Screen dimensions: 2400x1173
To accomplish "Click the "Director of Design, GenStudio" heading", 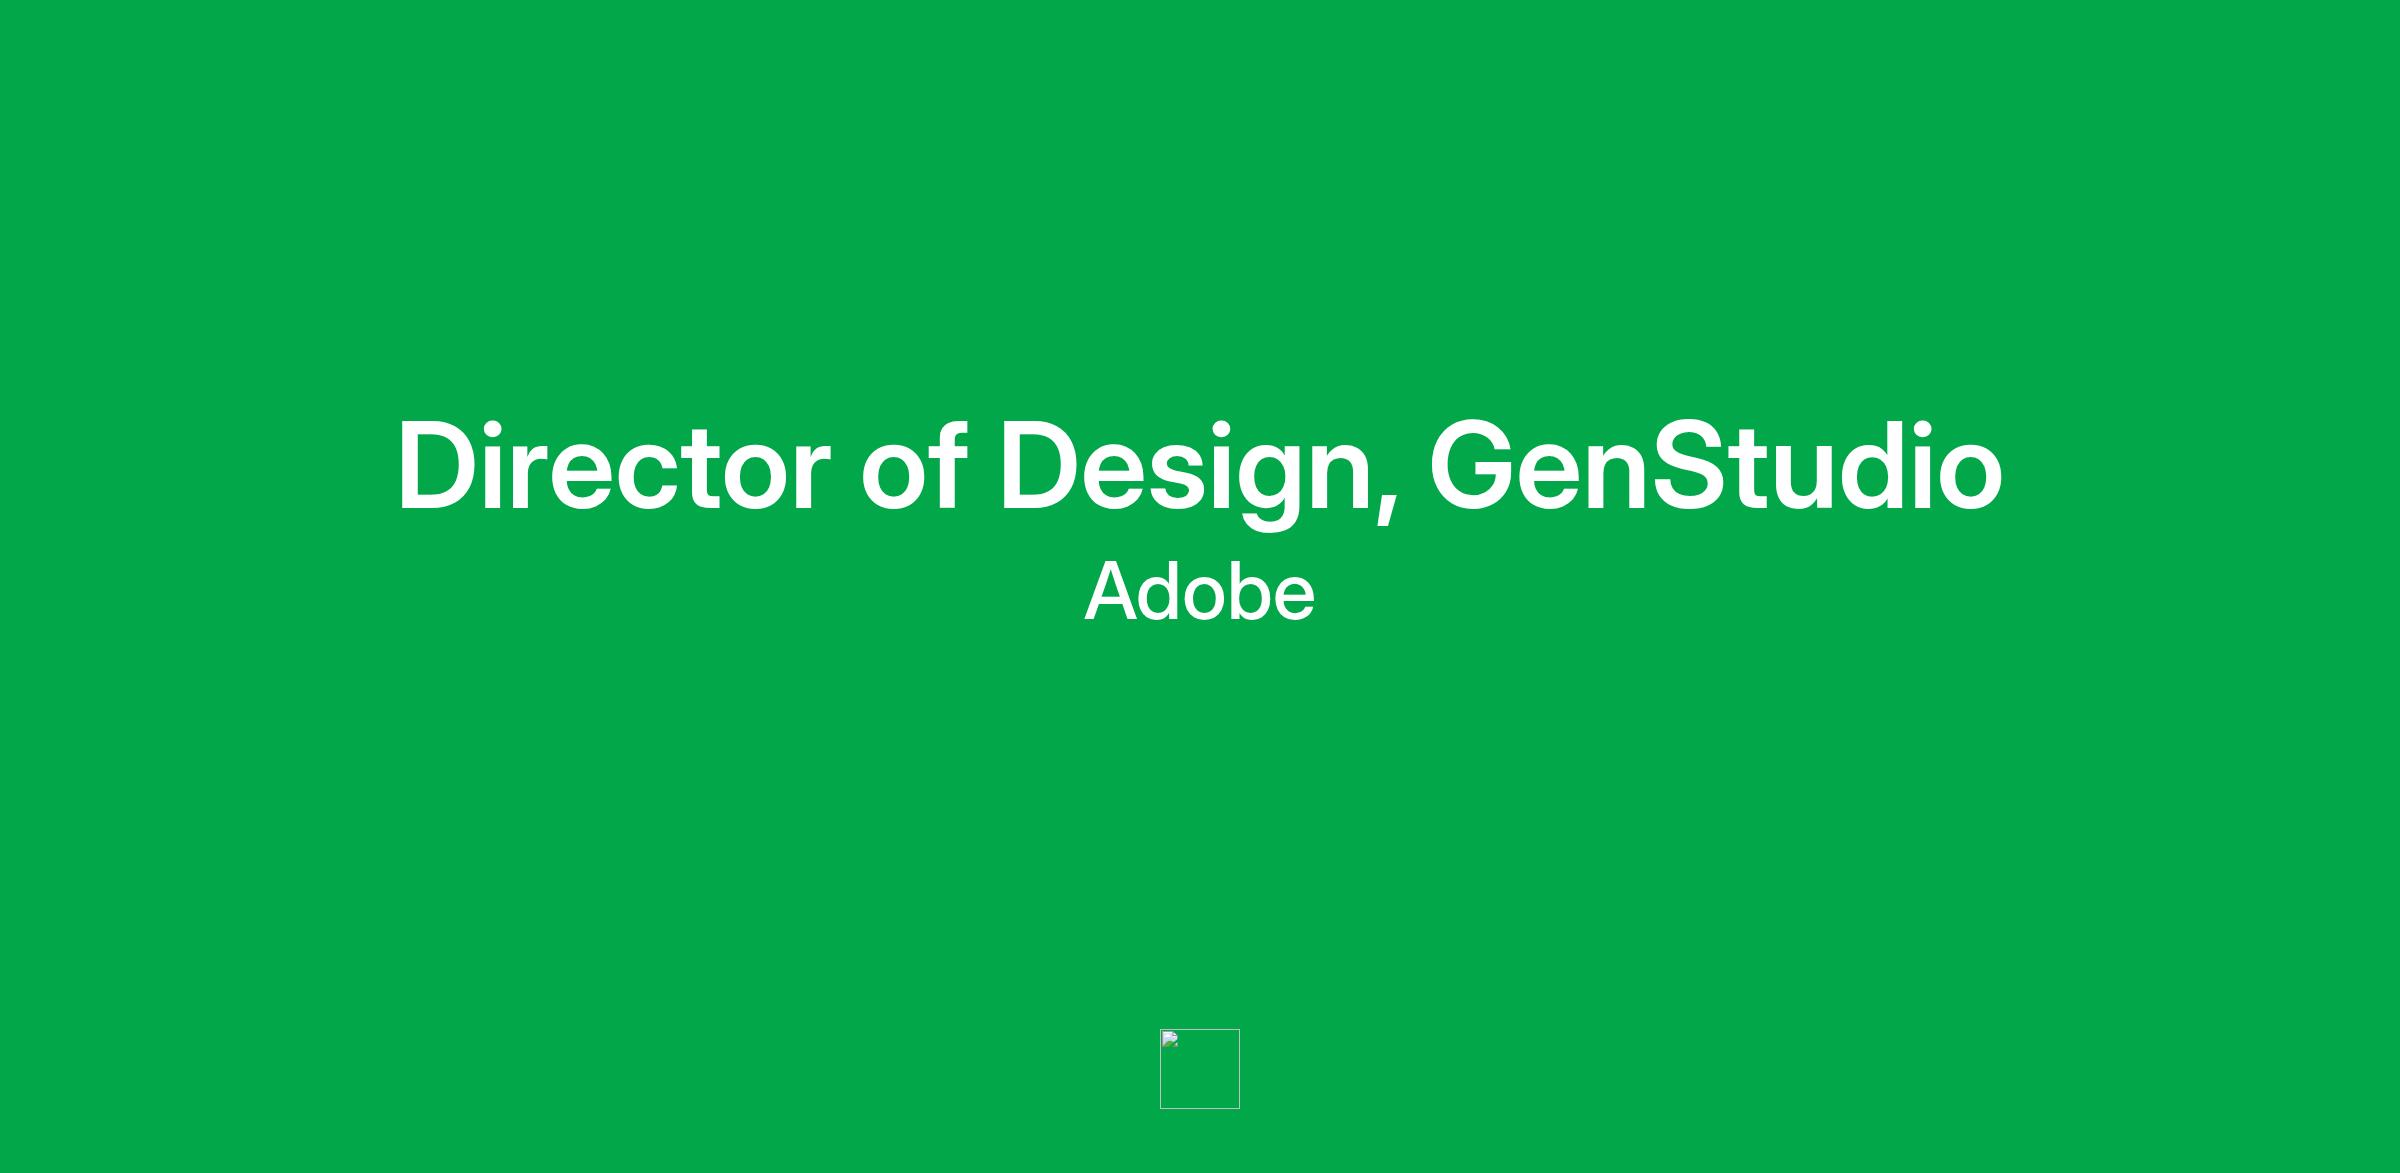I will coord(1199,467).
